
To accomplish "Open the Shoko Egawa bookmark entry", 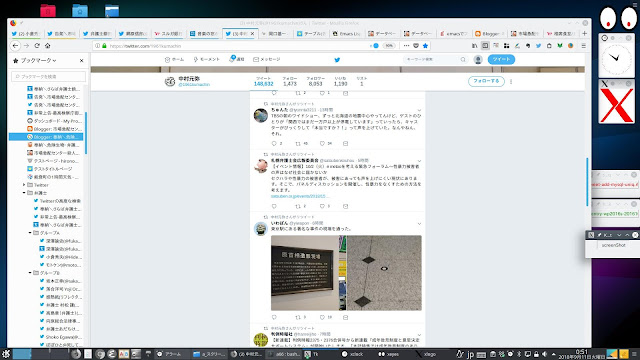I will (60, 337).
